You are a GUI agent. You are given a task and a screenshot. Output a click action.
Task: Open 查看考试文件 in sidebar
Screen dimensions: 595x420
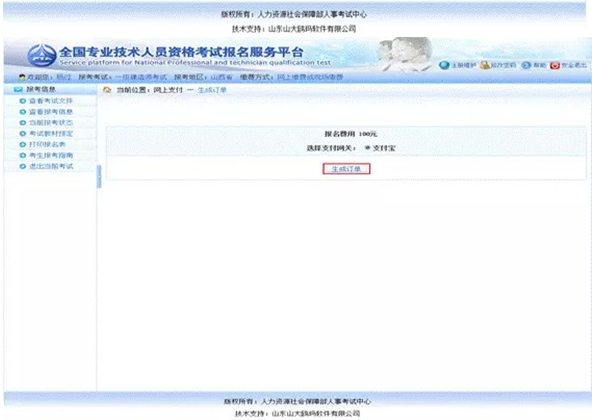(x=51, y=101)
